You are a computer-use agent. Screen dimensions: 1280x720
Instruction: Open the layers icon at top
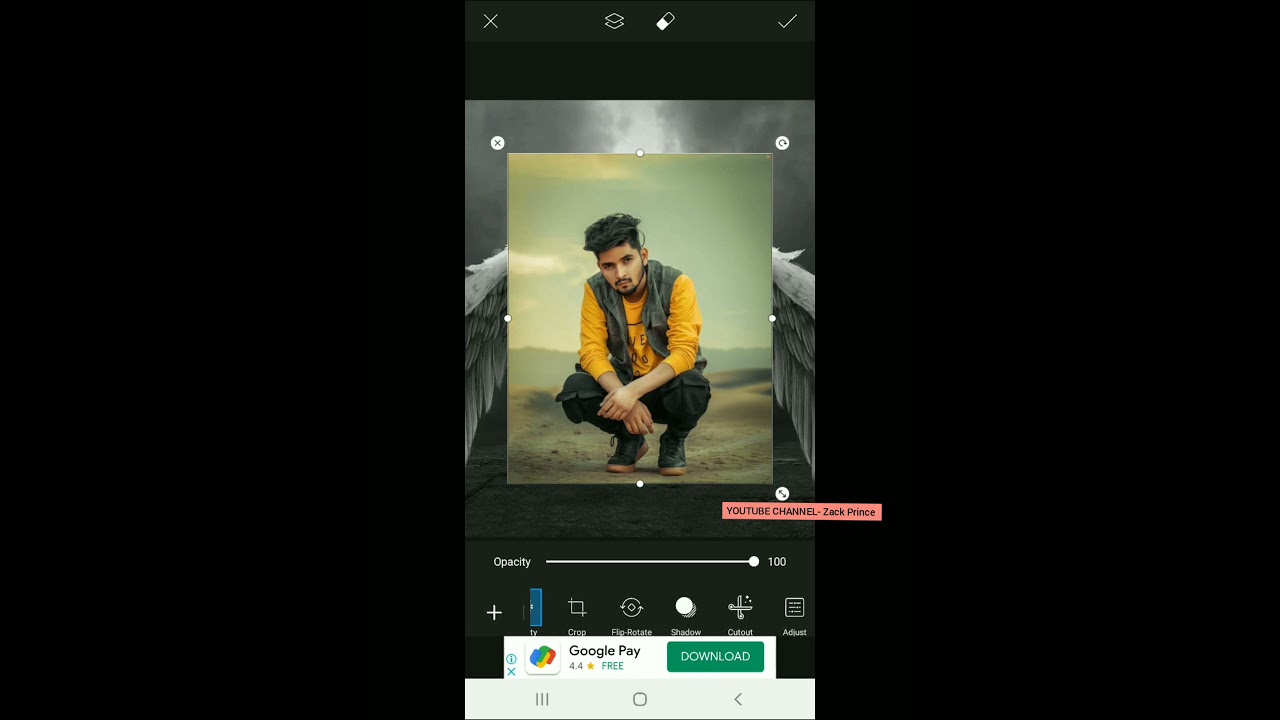point(614,21)
